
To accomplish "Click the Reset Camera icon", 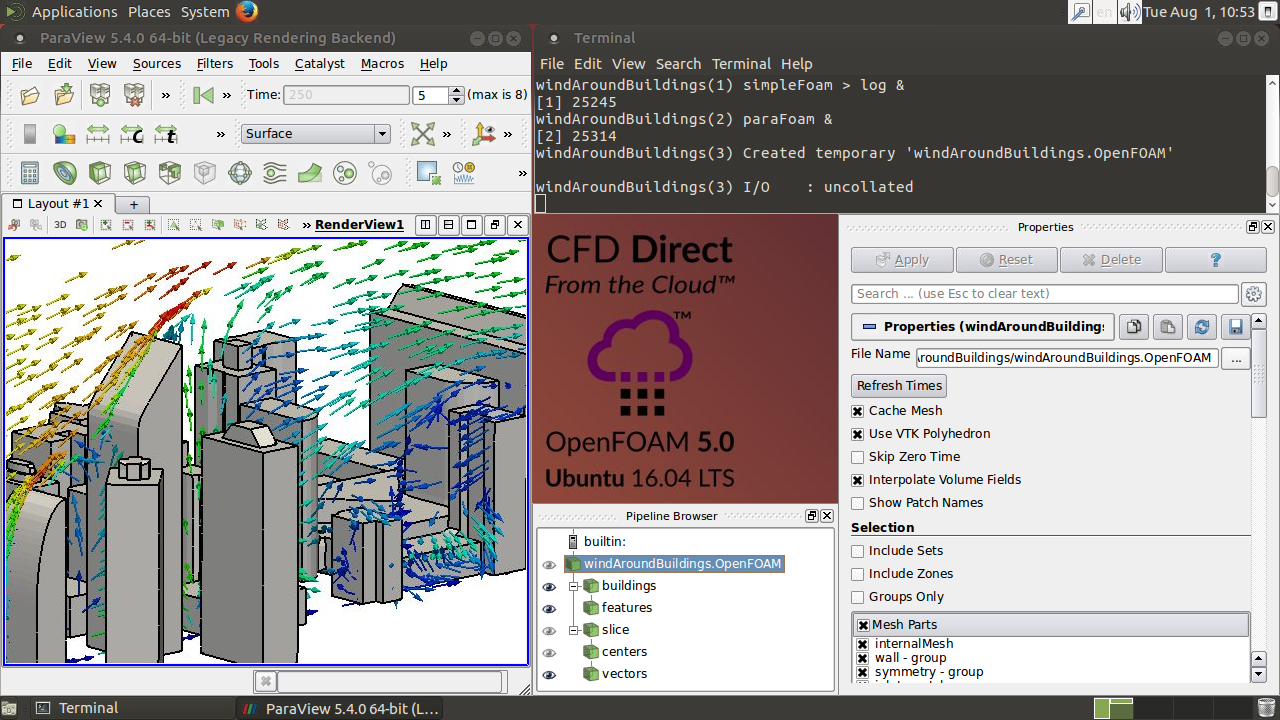I will pyautogui.click(x=423, y=134).
